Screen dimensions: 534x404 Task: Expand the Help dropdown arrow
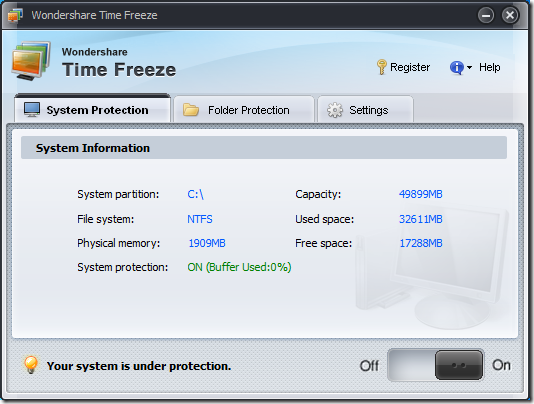pos(469,67)
